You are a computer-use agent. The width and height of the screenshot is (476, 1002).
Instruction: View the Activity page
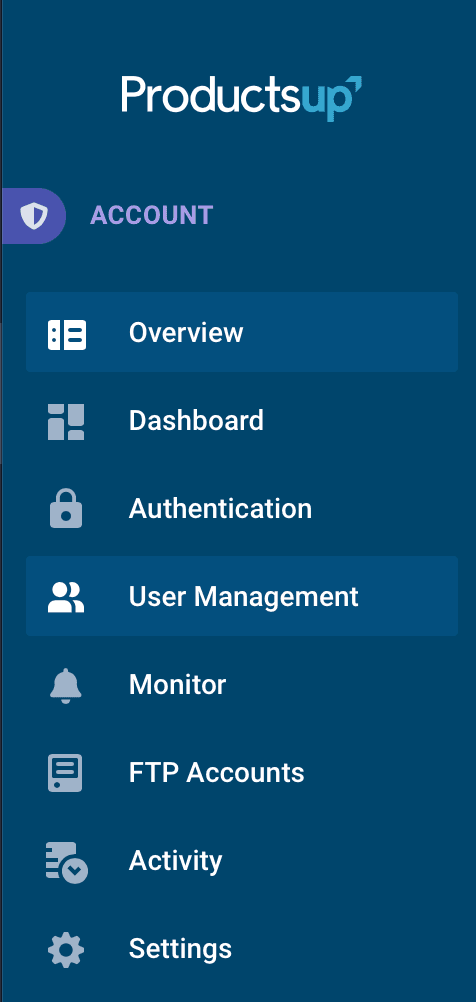click(x=176, y=861)
